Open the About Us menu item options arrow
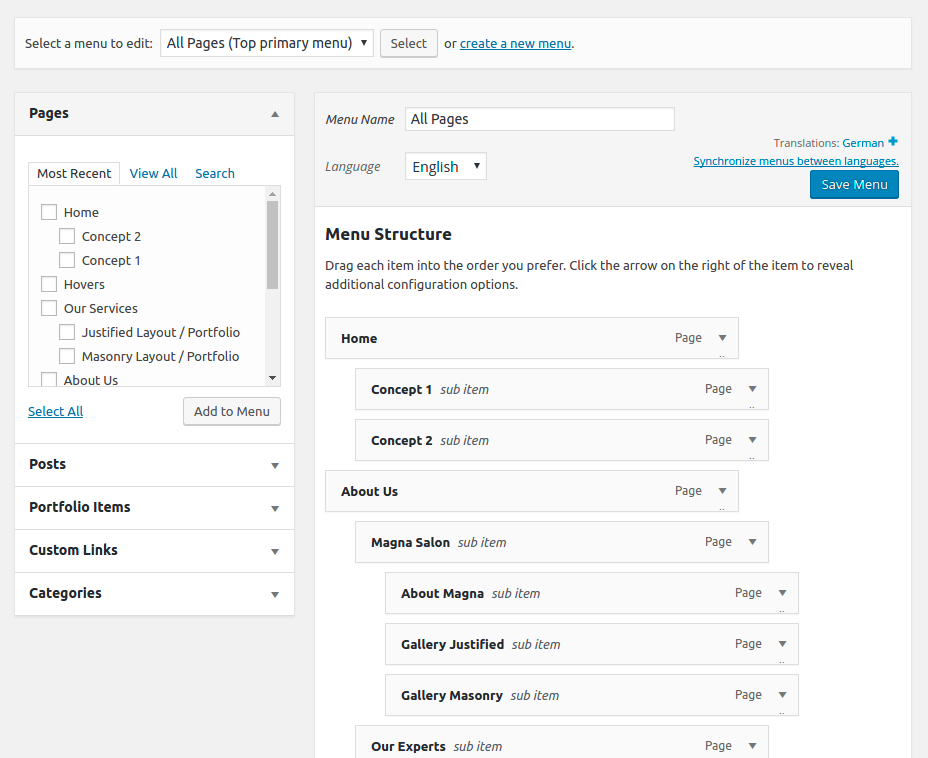 tap(722, 491)
